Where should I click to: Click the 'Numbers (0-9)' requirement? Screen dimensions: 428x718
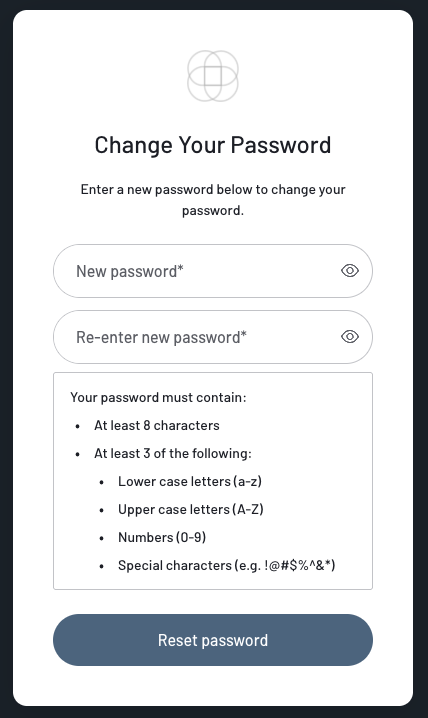[x=162, y=537]
